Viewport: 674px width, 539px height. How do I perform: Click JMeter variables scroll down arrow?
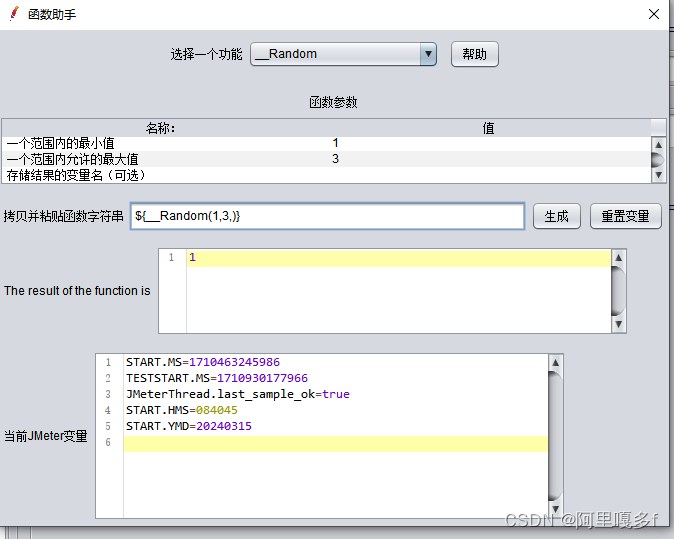[x=555, y=509]
